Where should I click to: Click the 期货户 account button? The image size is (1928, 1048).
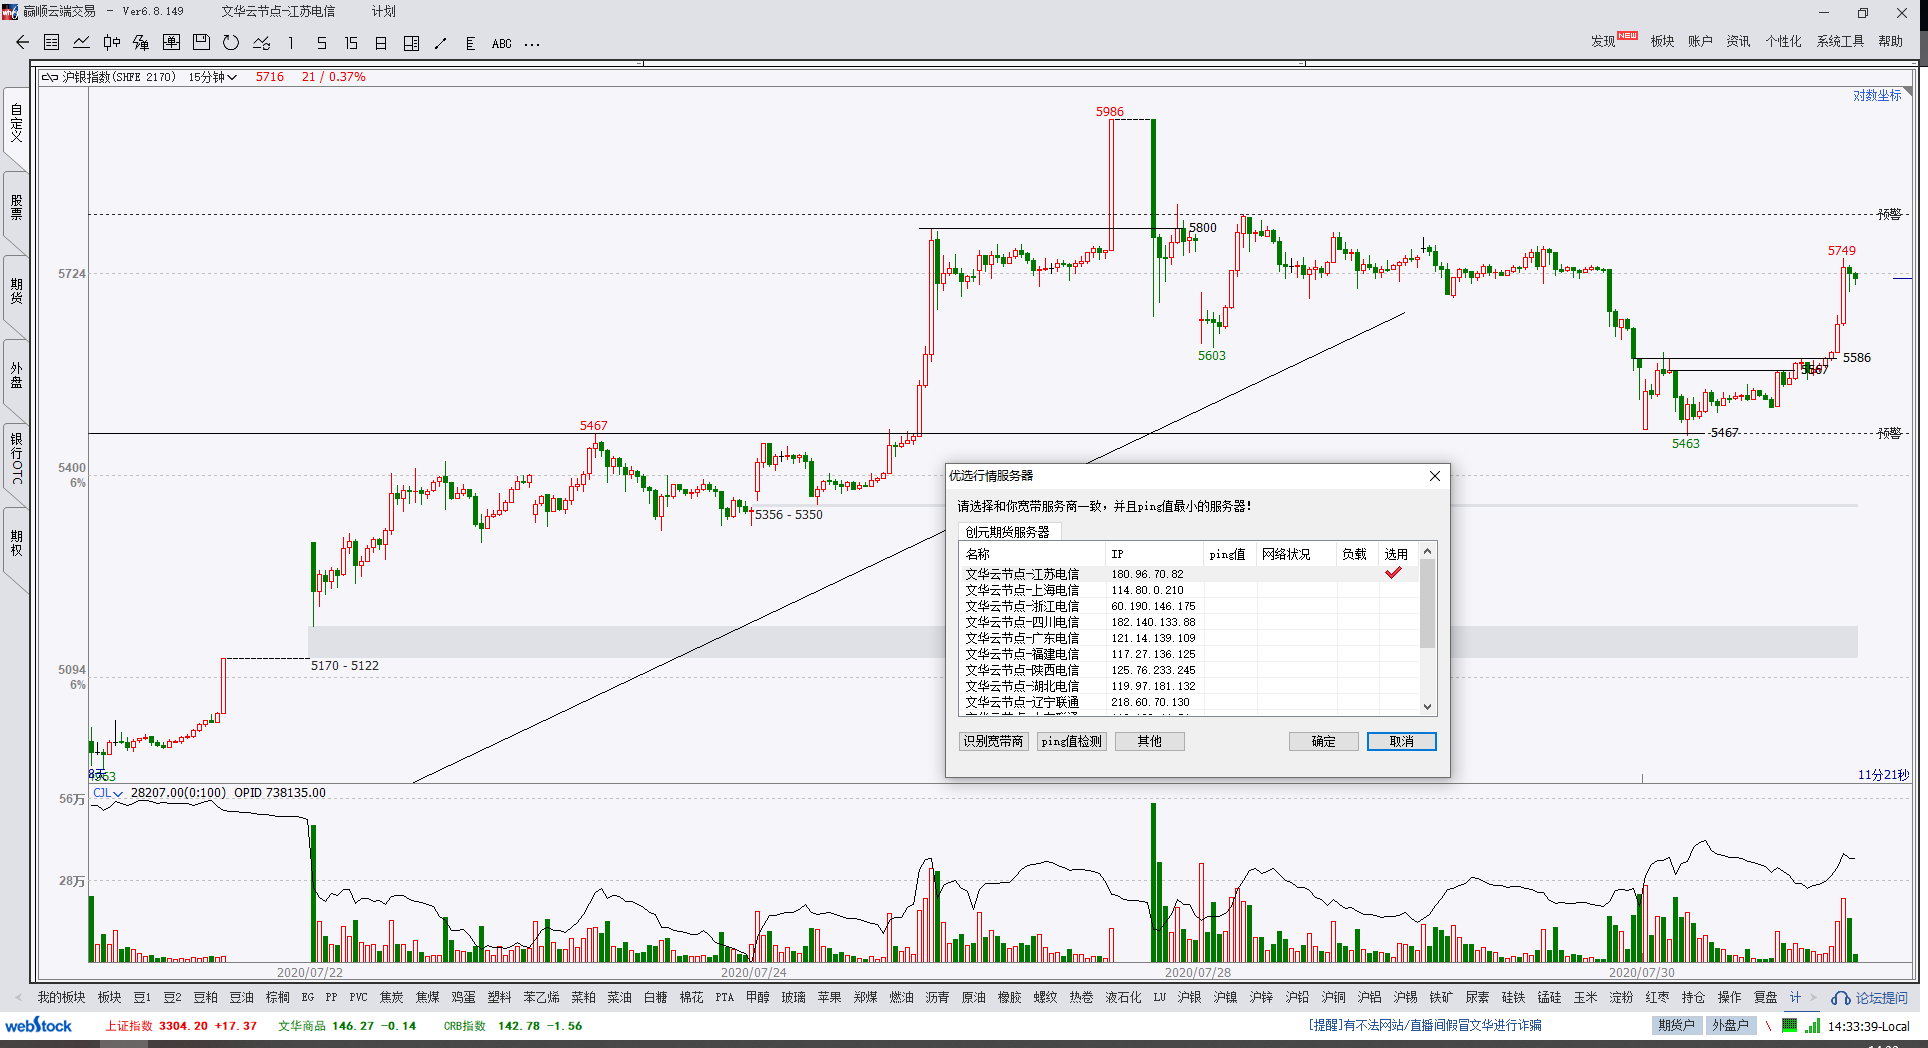click(x=1676, y=1025)
